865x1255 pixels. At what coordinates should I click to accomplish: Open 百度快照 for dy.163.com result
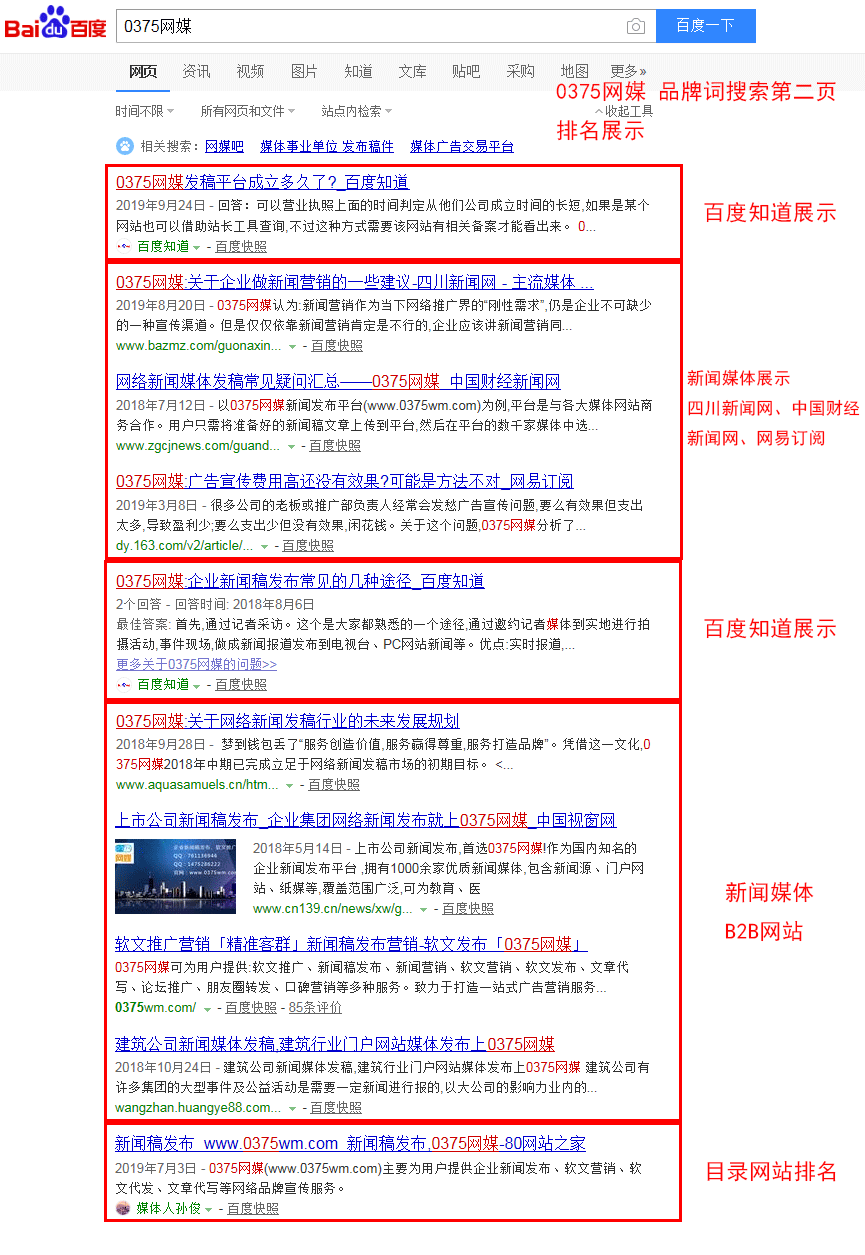[x=308, y=546]
